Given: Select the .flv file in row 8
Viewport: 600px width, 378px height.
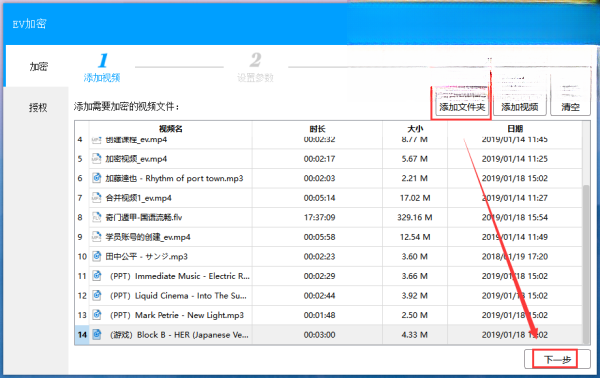Looking at the screenshot, I should coord(144,217).
